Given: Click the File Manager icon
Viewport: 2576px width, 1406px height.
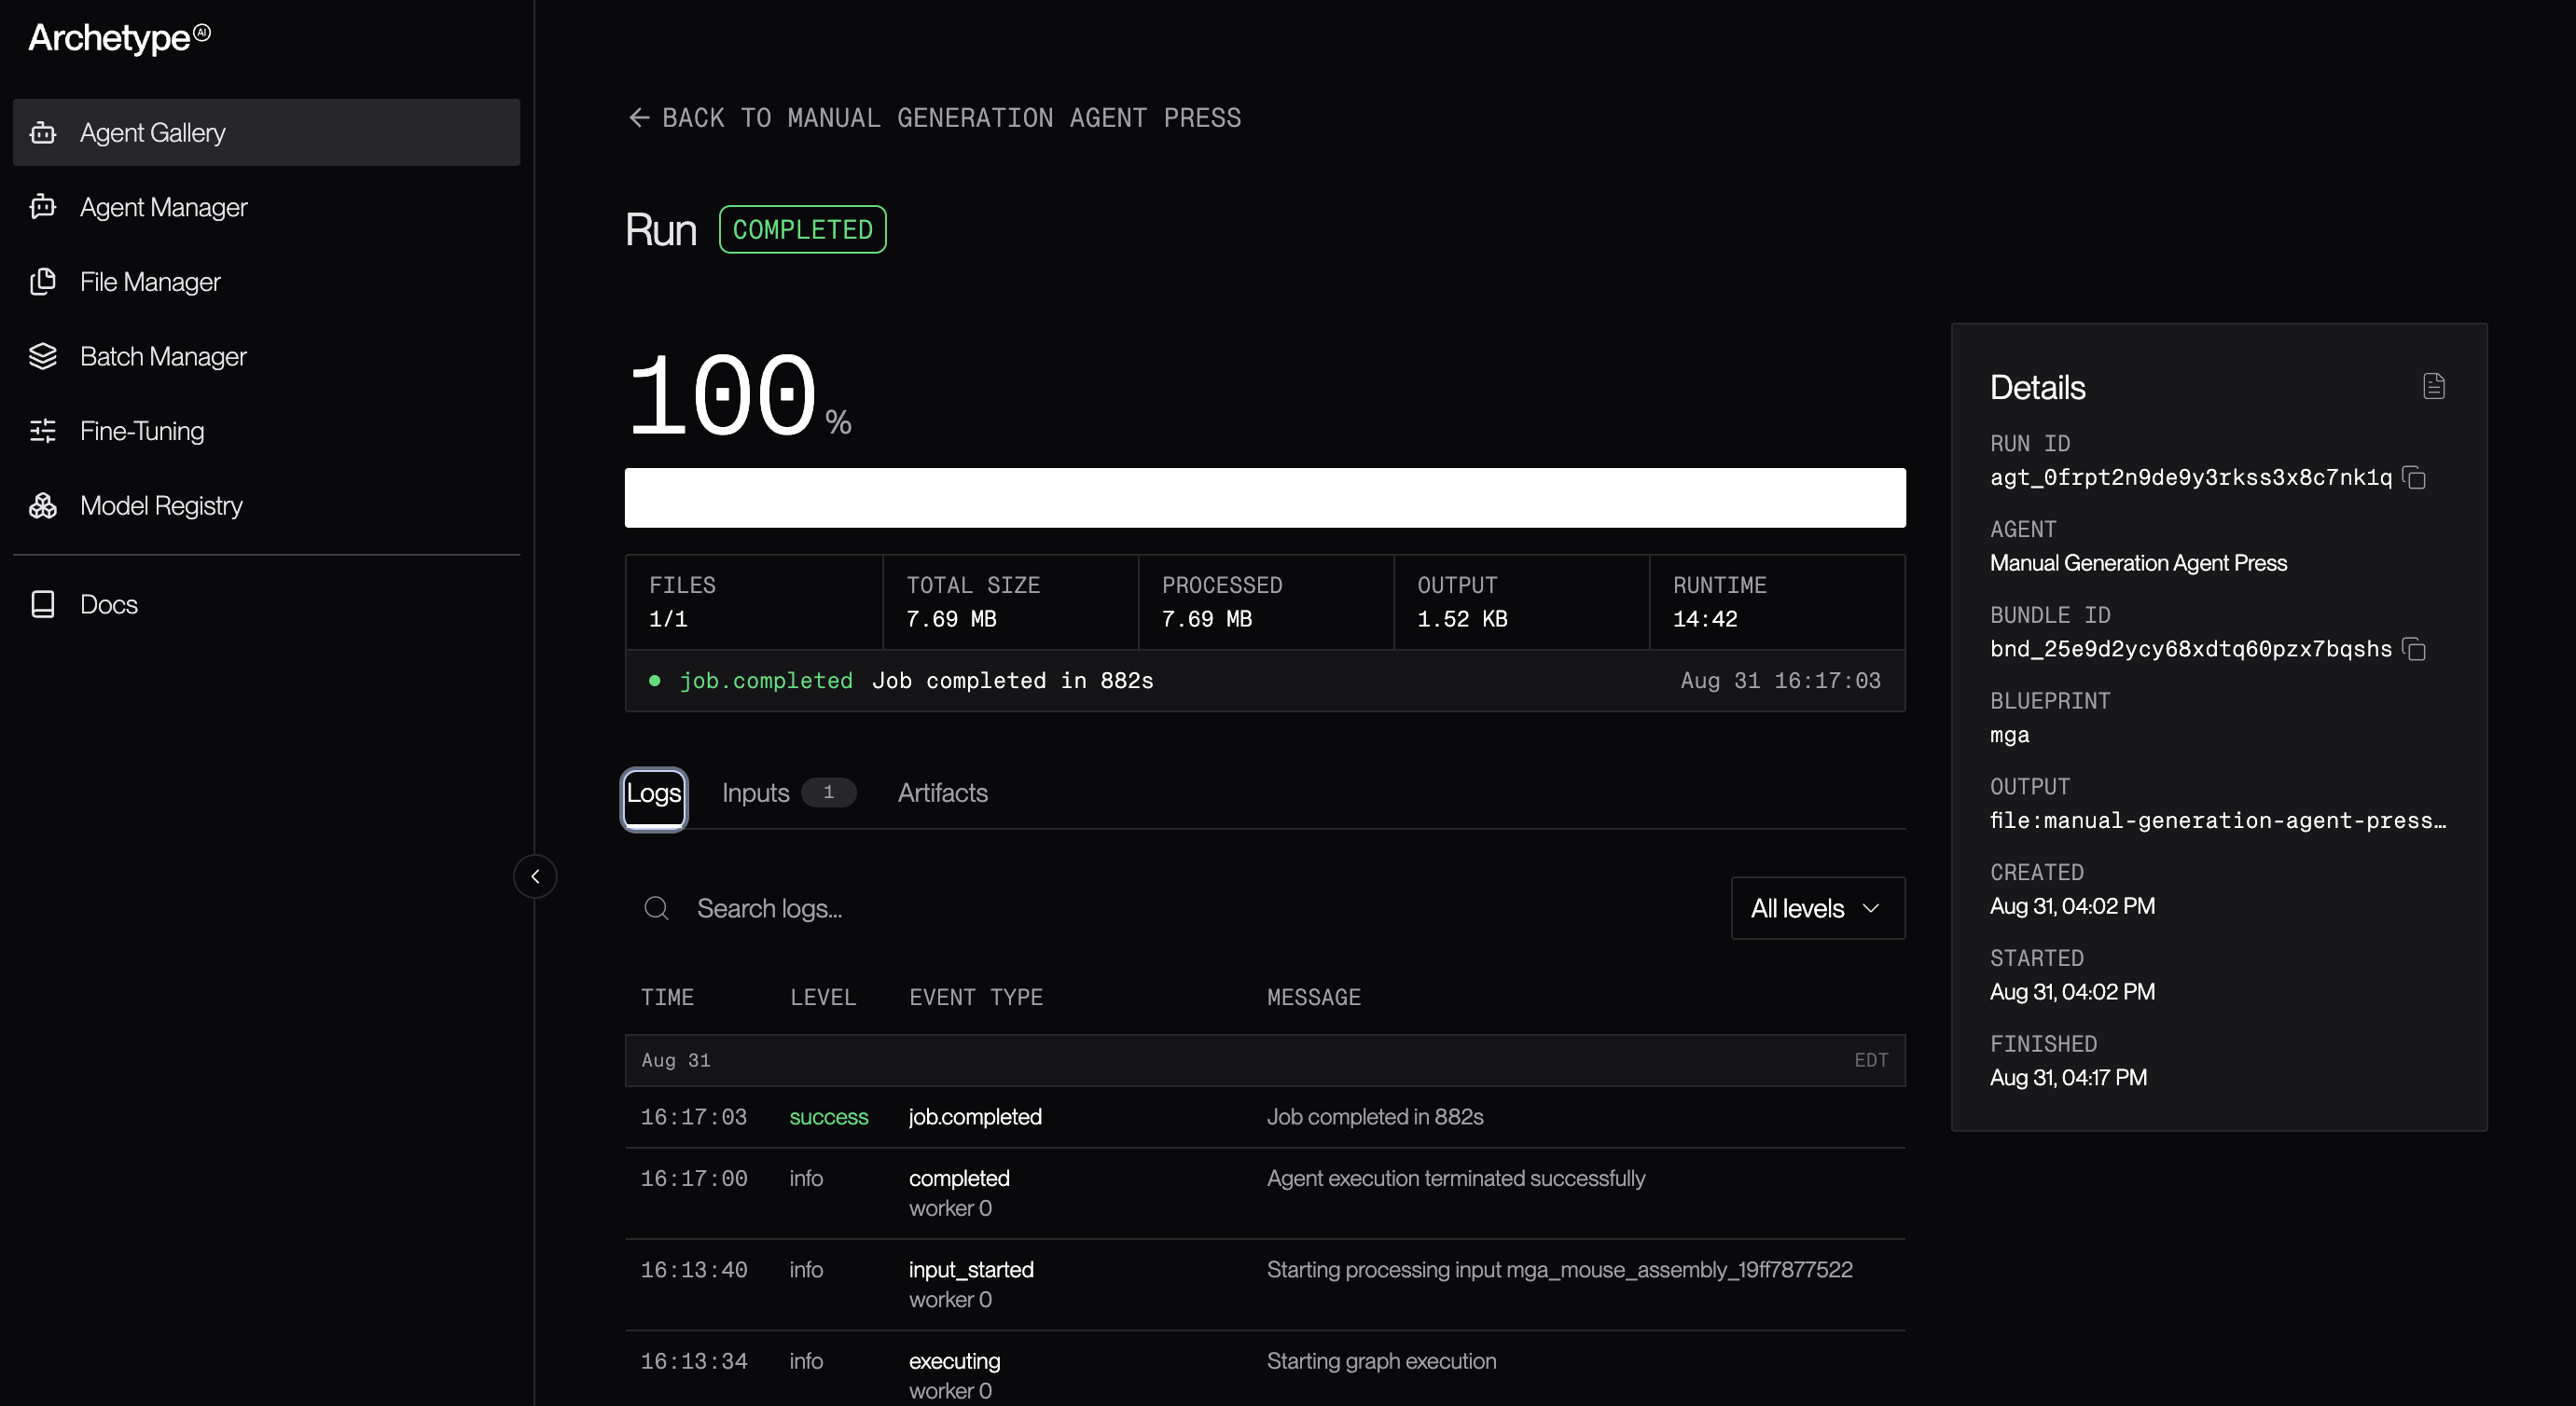Looking at the screenshot, I should click(43, 282).
